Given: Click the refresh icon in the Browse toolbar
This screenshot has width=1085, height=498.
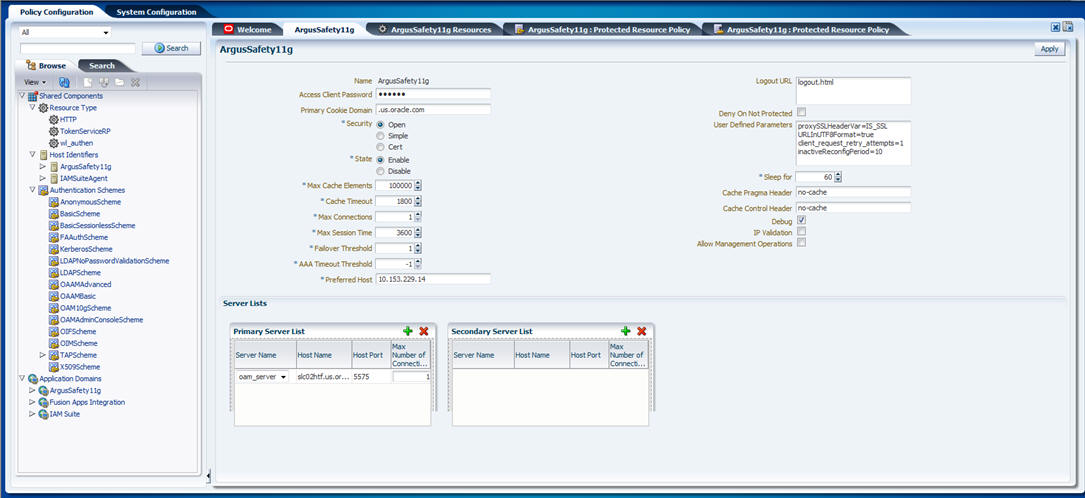Looking at the screenshot, I should point(64,82).
